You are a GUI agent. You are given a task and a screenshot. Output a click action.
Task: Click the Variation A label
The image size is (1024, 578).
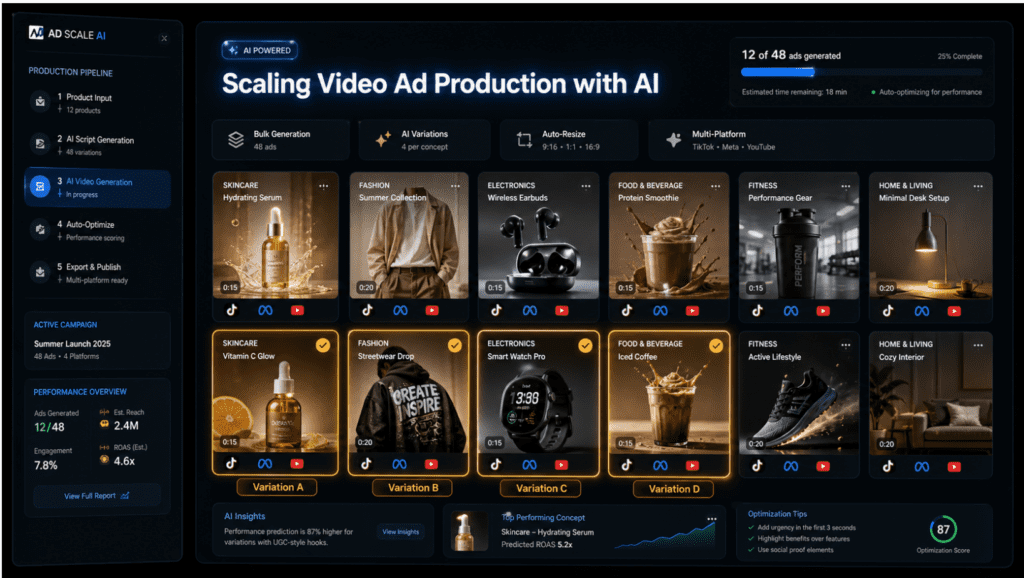click(277, 487)
